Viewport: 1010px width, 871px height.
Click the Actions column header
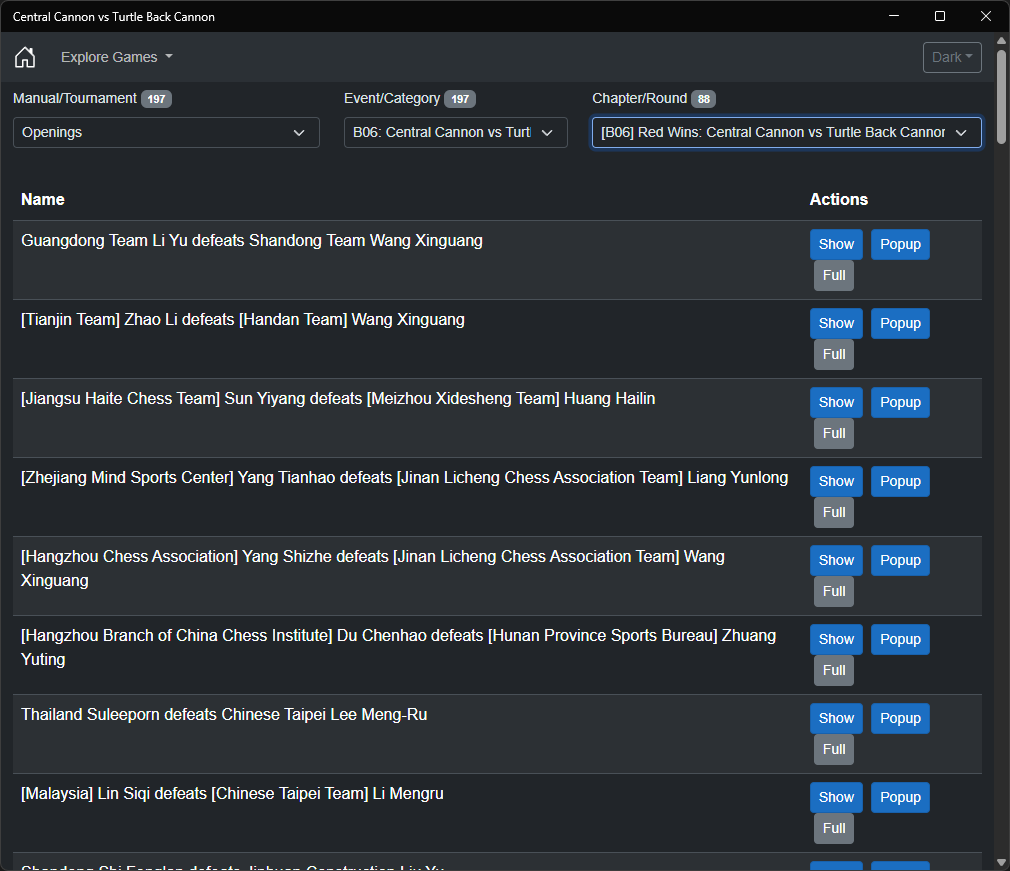coord(839,200)
